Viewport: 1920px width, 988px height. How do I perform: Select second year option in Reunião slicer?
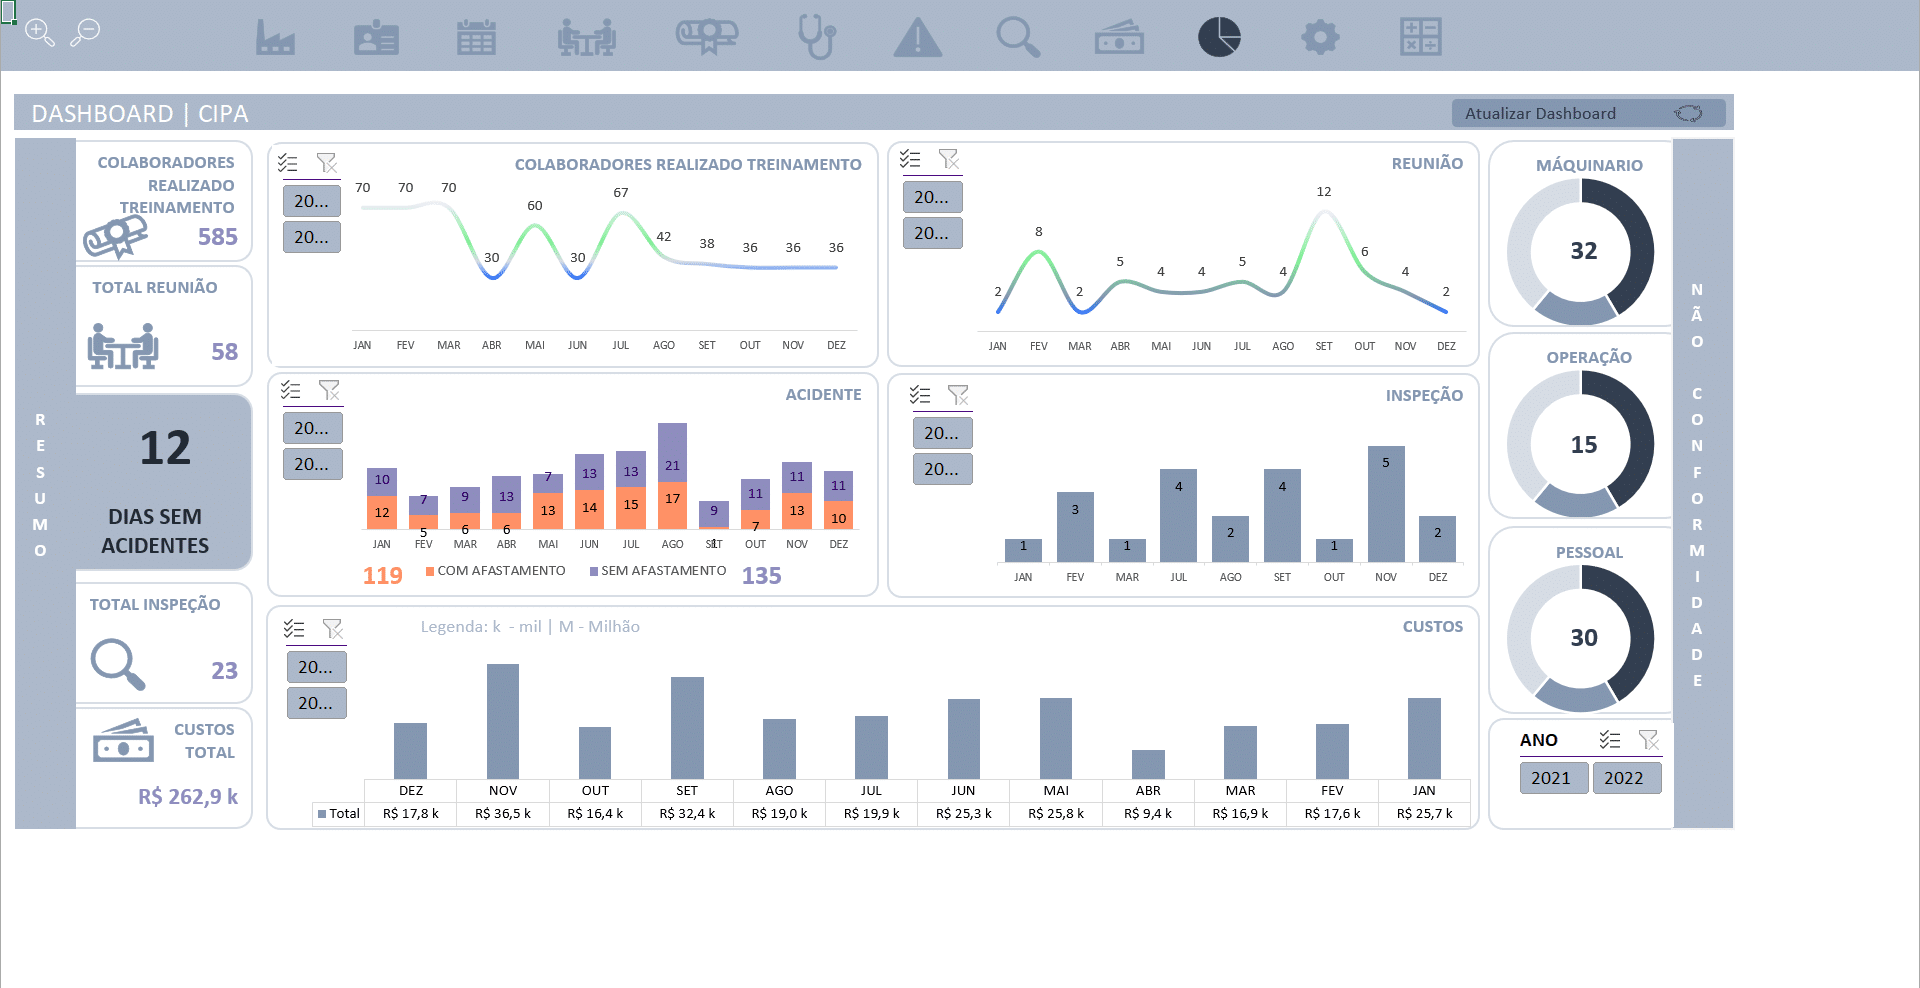[x=932, y=233]
